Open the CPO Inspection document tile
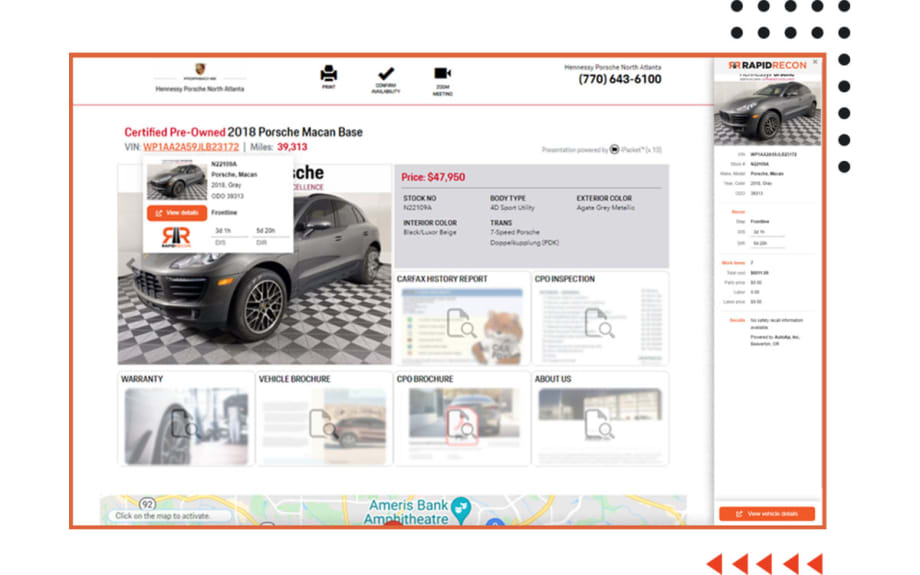Image resolution: width=920 pixels, height=575 pixels. [x=600, y=319]
